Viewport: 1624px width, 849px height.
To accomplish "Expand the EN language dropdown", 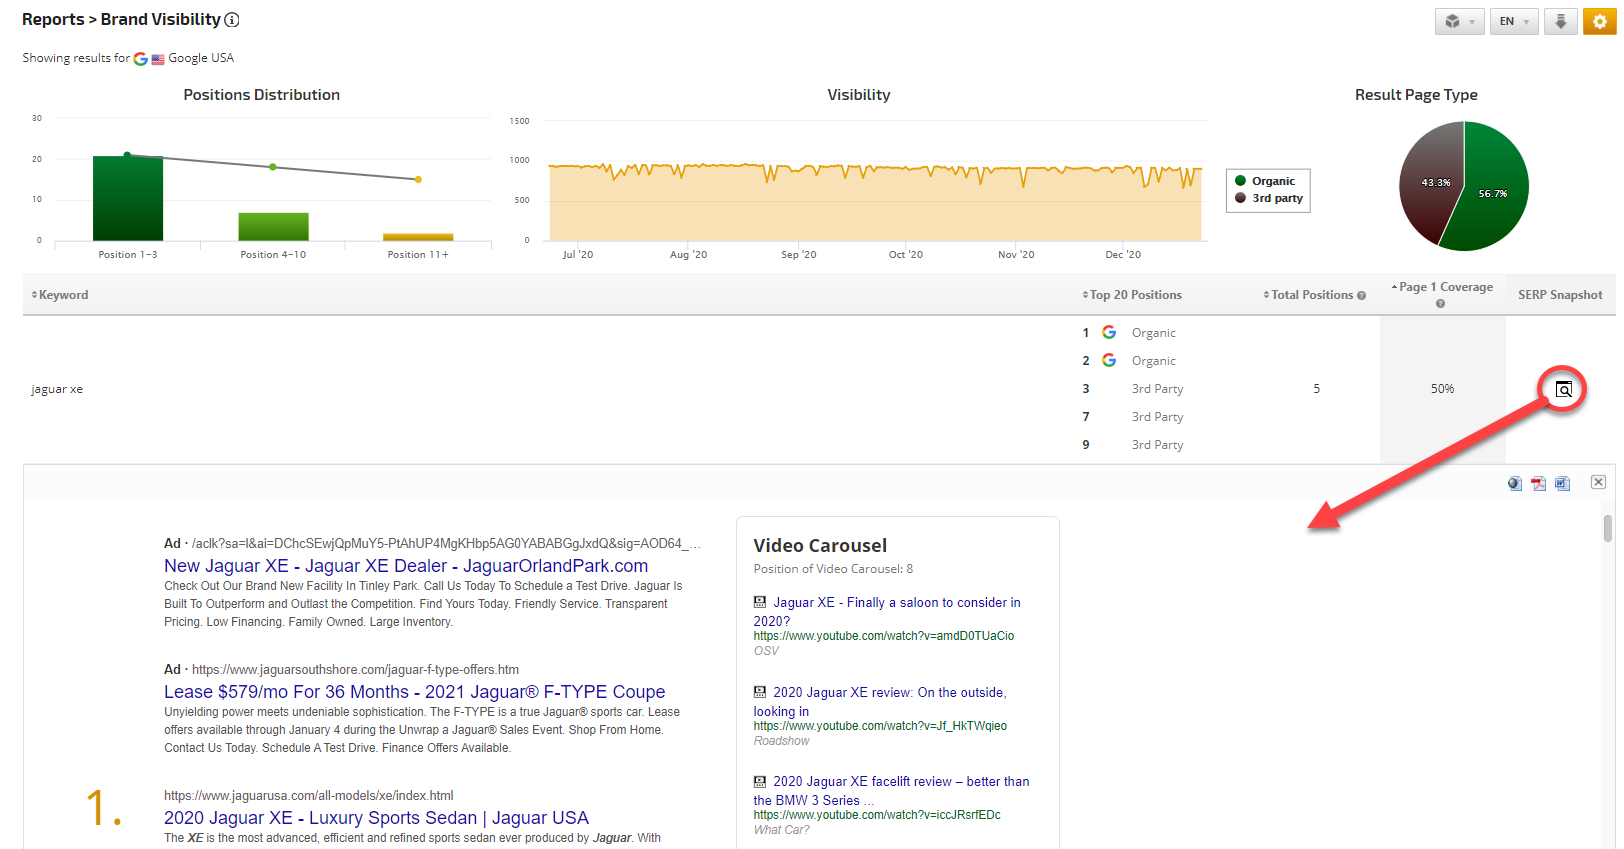I will [1514, 21].
